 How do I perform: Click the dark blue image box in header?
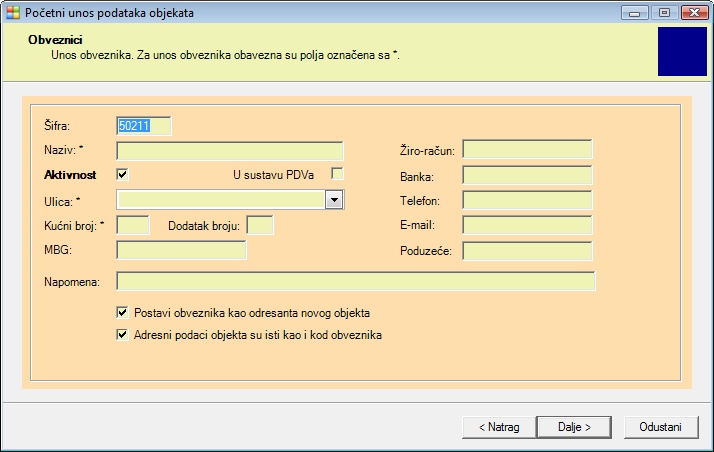(x=682, y=51)
